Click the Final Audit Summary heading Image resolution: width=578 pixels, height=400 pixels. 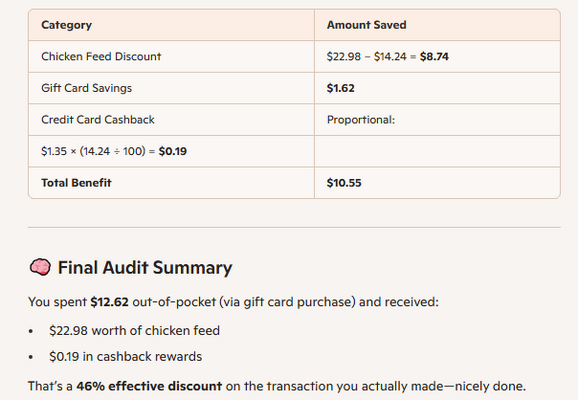click(145, 268)
